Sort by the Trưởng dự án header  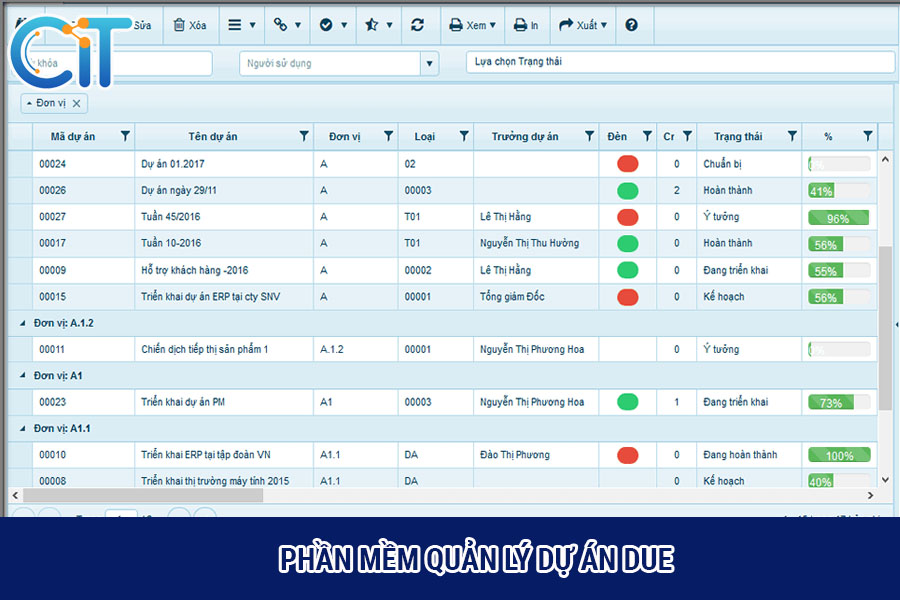525,137
